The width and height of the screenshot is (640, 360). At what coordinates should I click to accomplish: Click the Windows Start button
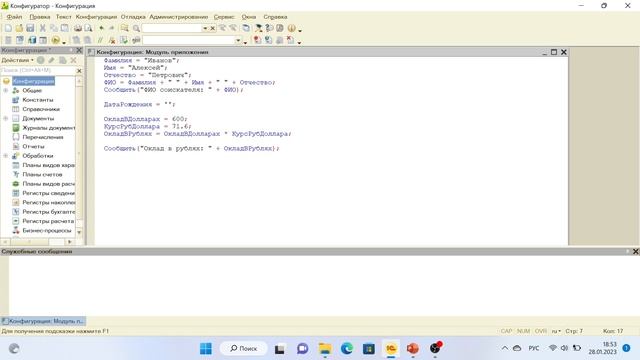tap(206, 349)
